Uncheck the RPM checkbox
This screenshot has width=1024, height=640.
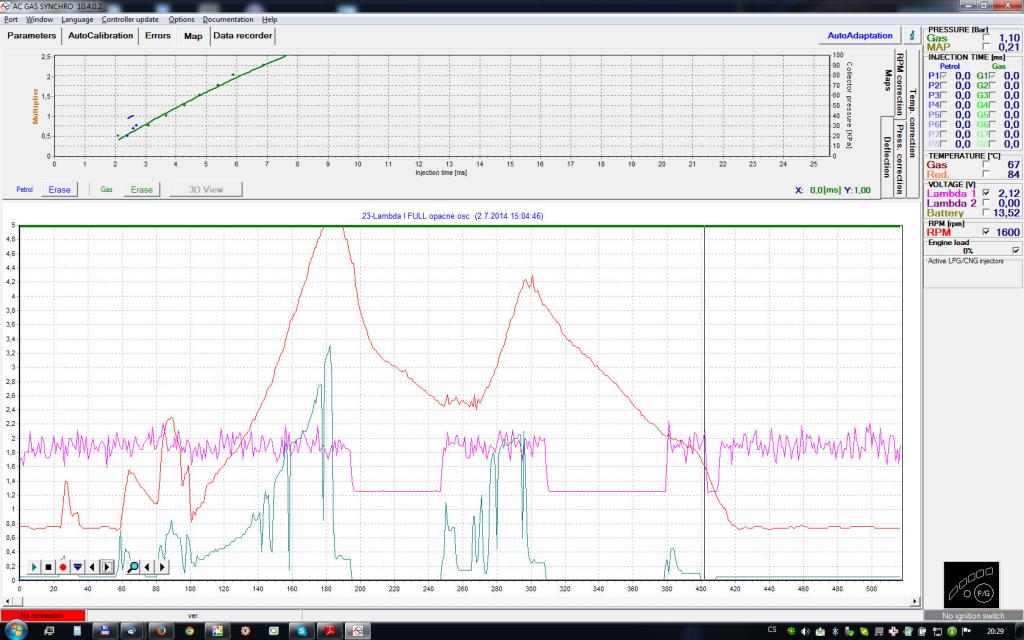point(988,231)
